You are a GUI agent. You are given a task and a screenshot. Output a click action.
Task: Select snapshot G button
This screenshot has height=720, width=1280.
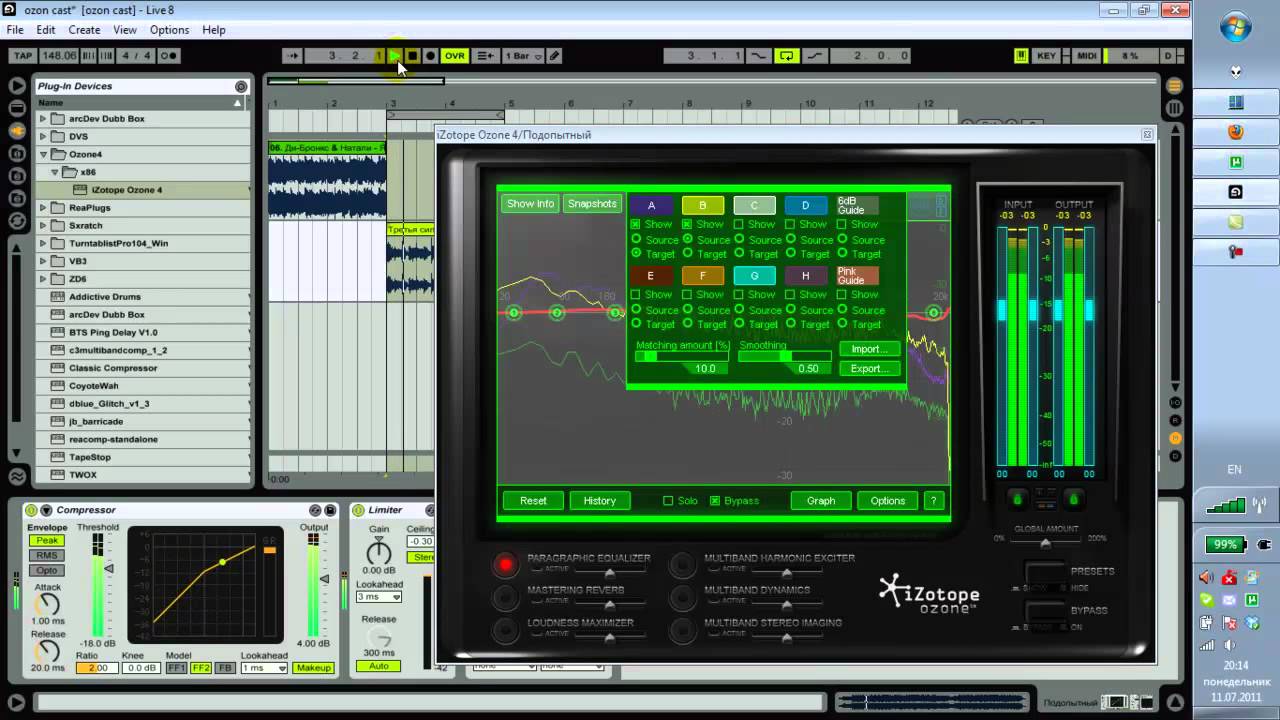[x=754, y=276]
